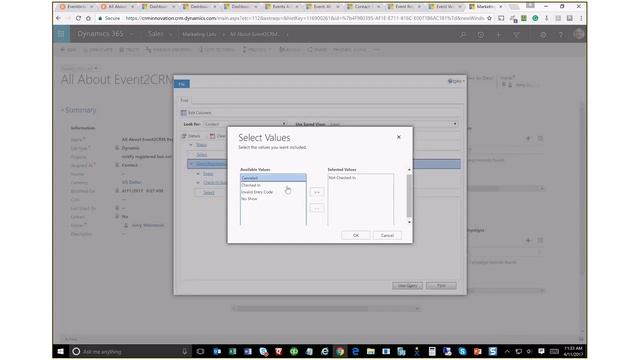Screen dimensions: 640x360
Task: Click the taskbar clock showing 11:33 AM
Action: [573, 351]
